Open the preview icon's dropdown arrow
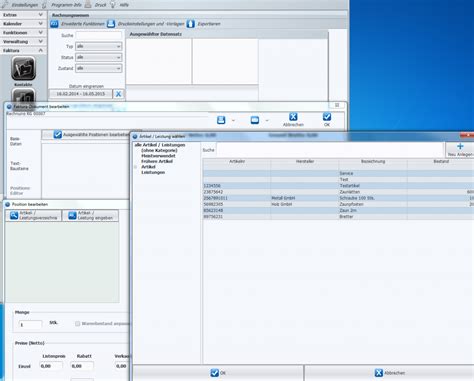 tap(267, 120)
